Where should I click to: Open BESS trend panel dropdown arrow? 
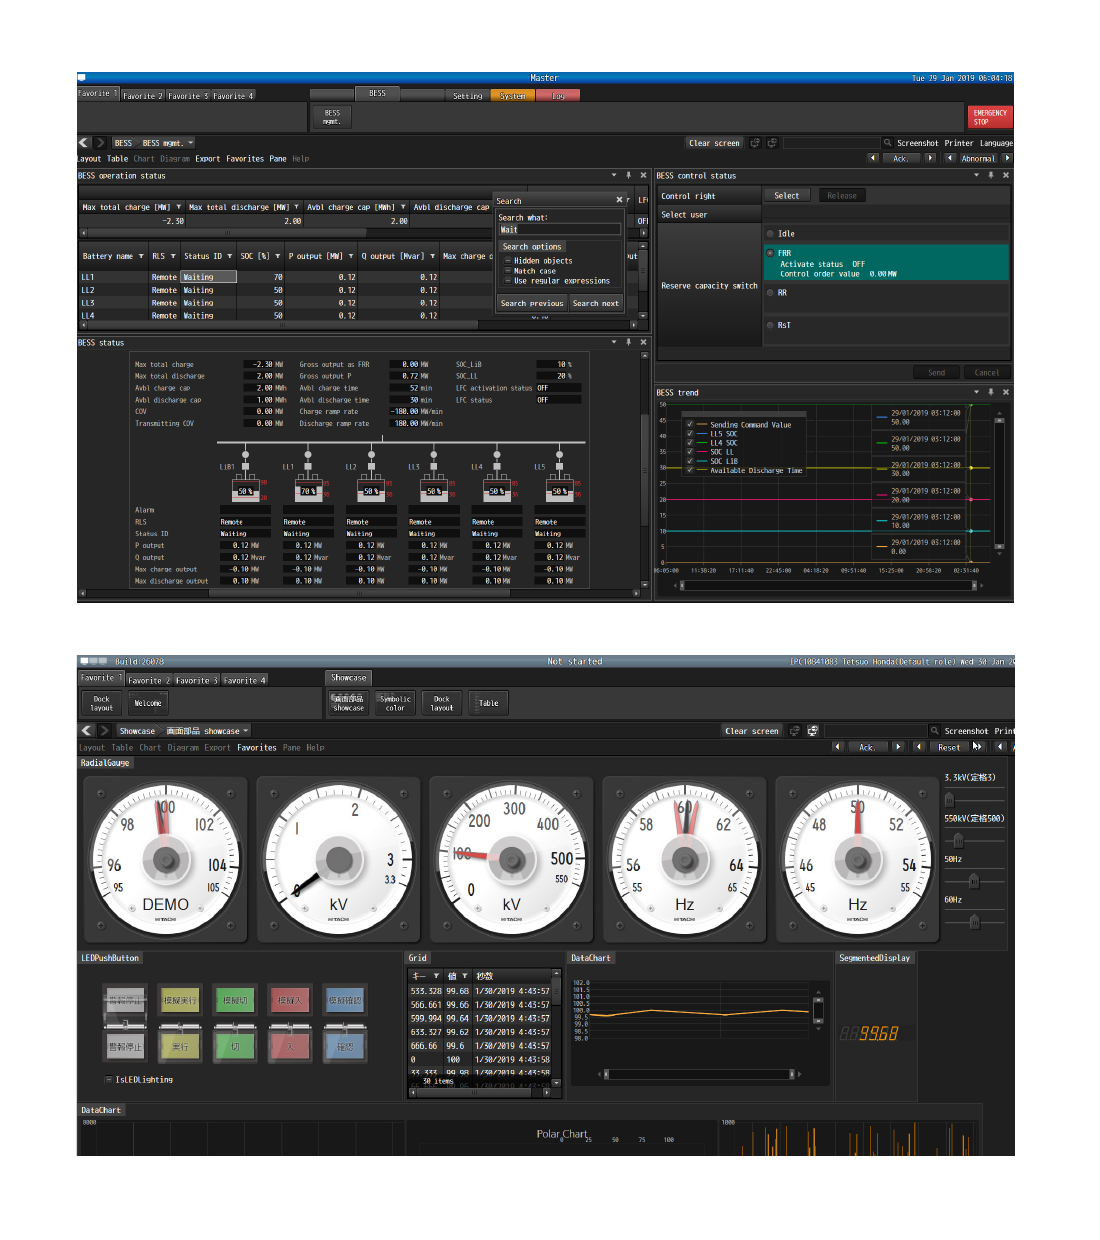(x=977, y=392)
